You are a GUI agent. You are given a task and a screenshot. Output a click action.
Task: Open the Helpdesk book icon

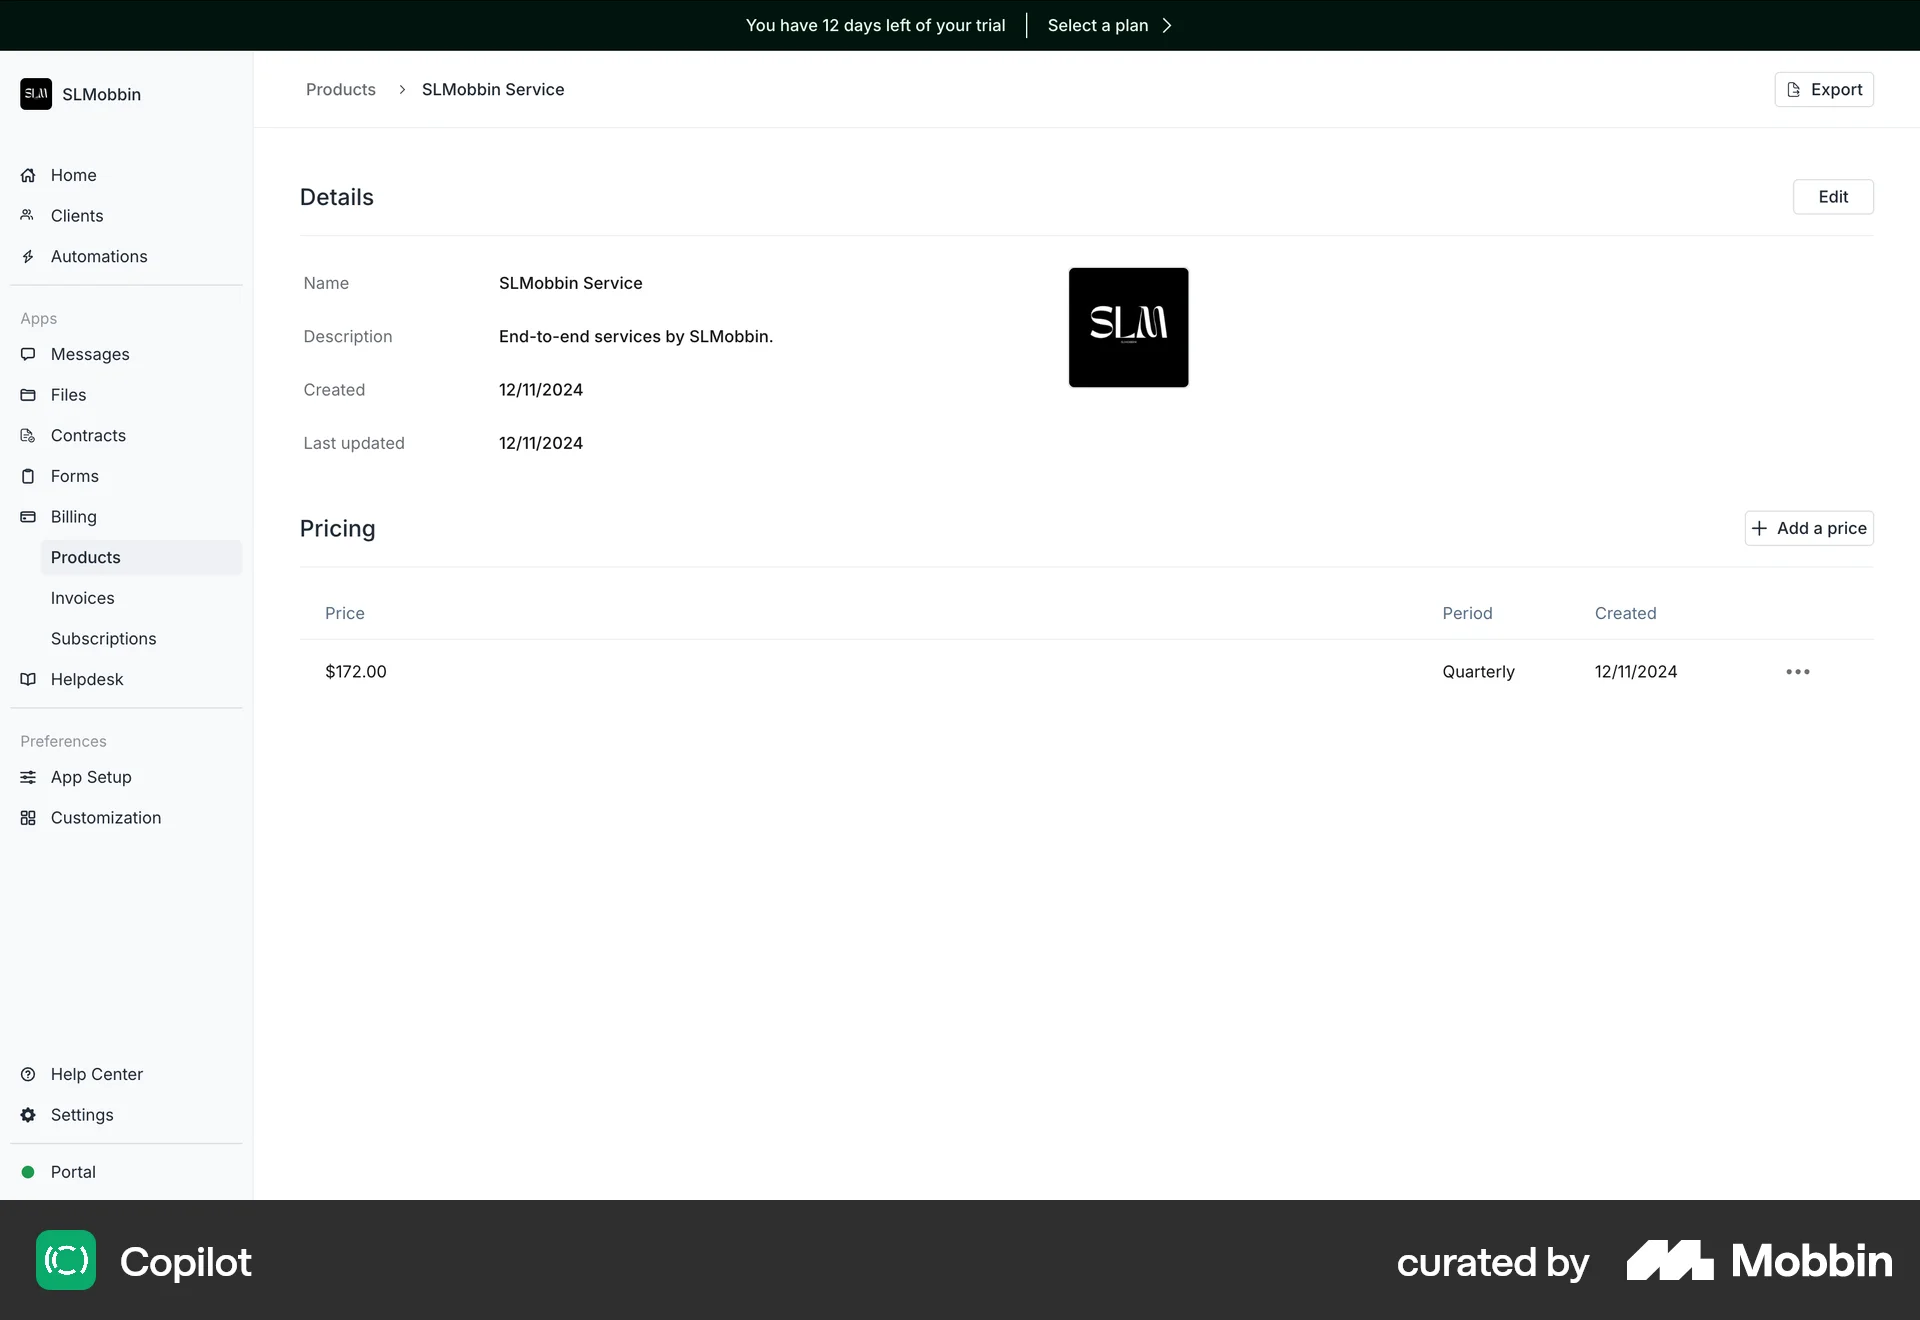[29, 679]
